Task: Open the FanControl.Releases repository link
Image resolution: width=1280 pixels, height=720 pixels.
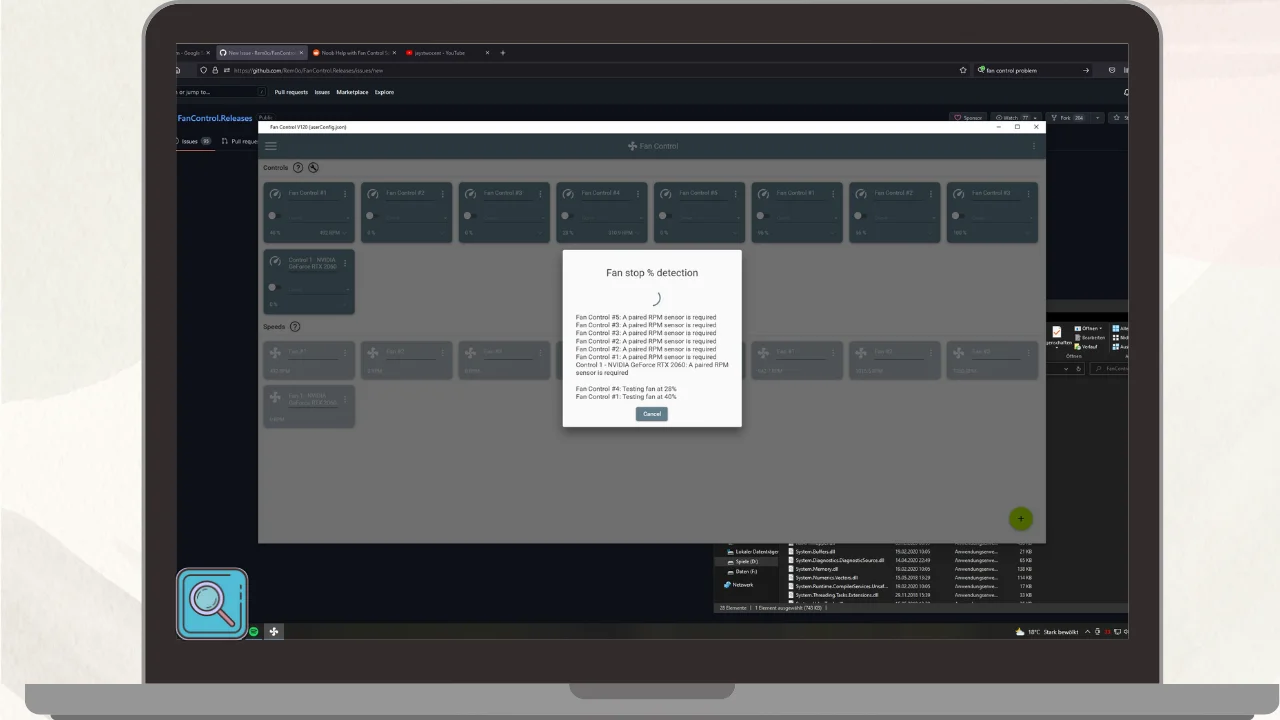Action: (x=215, y=118)
